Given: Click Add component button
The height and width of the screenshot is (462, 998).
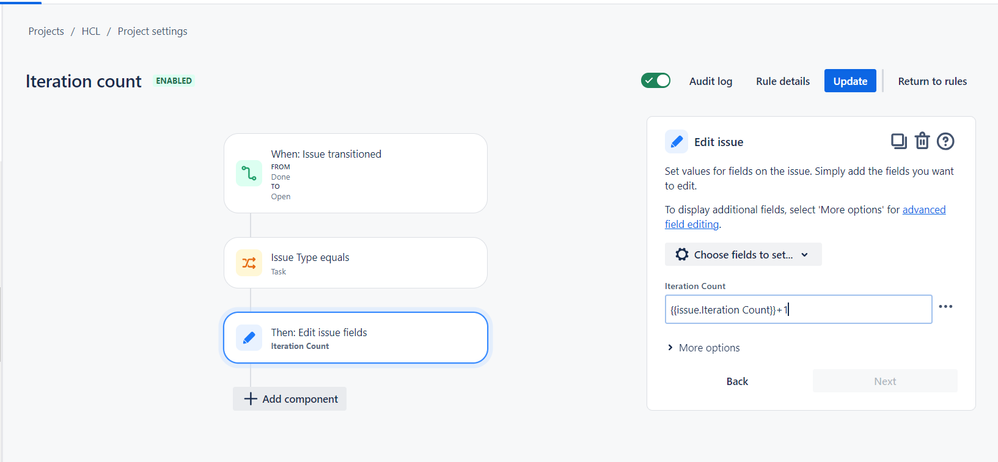Looking at the screenshot, I should tap(290, 399).
